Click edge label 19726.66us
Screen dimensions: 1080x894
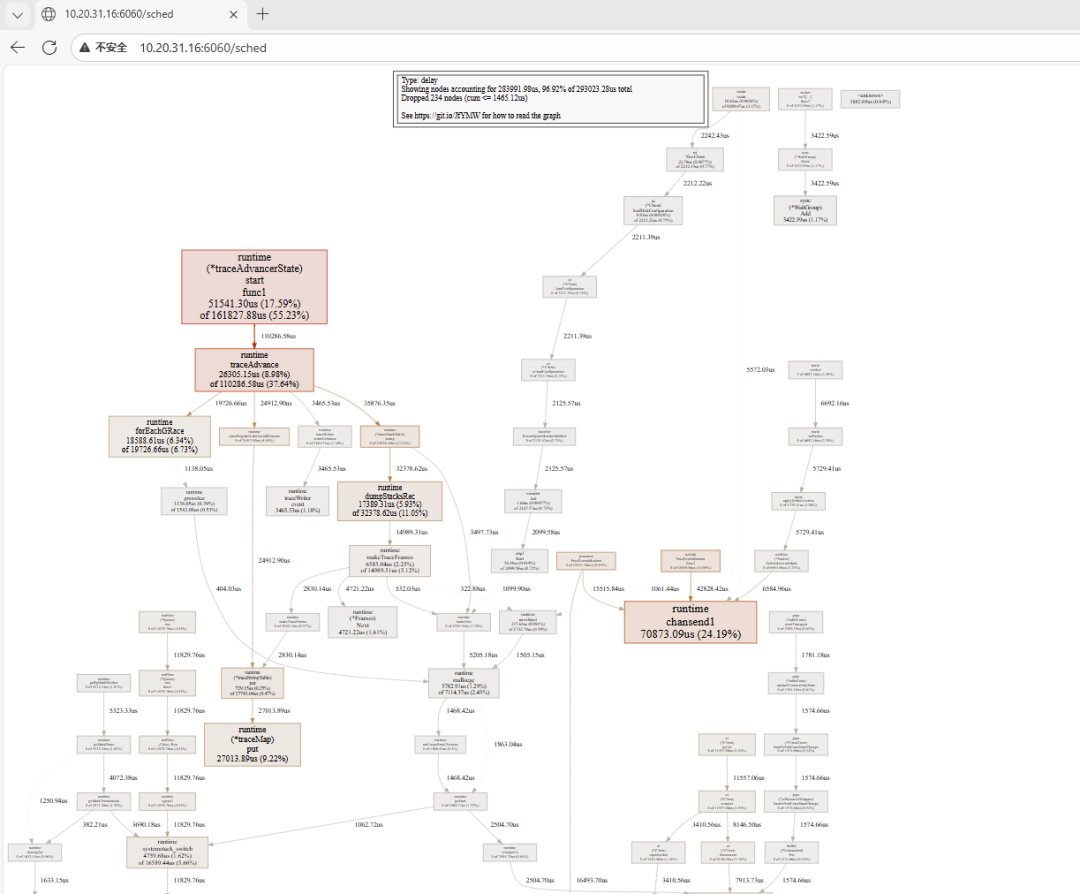[x=231, y=403]
